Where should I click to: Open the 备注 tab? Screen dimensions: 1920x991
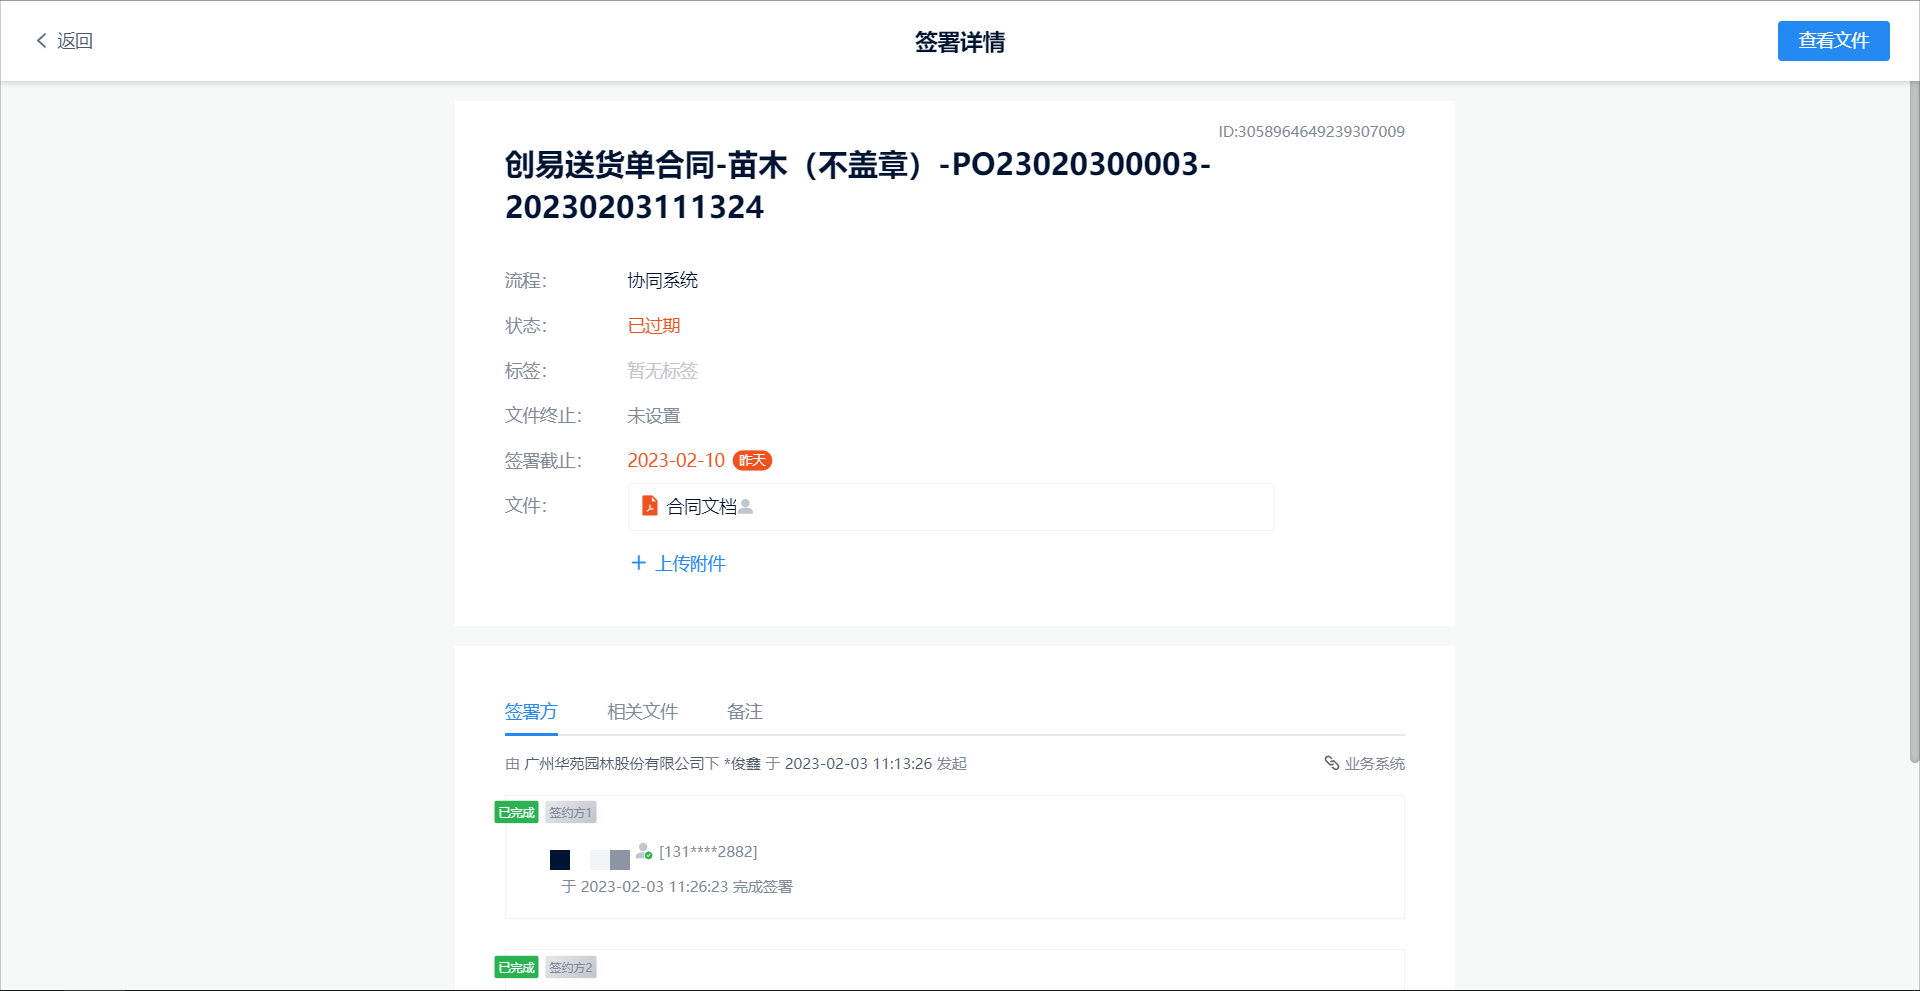point(745,712)
